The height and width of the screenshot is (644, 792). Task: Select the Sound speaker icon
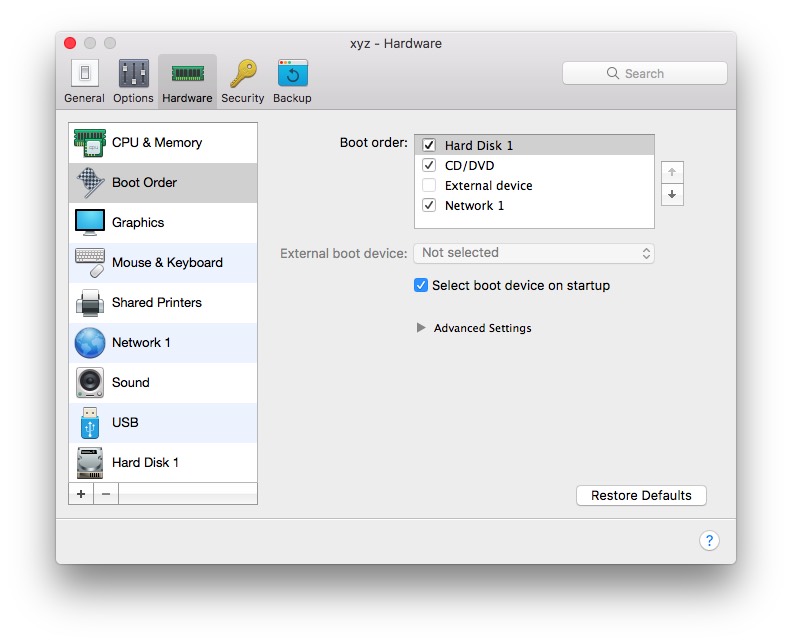[x=90, y=382]
